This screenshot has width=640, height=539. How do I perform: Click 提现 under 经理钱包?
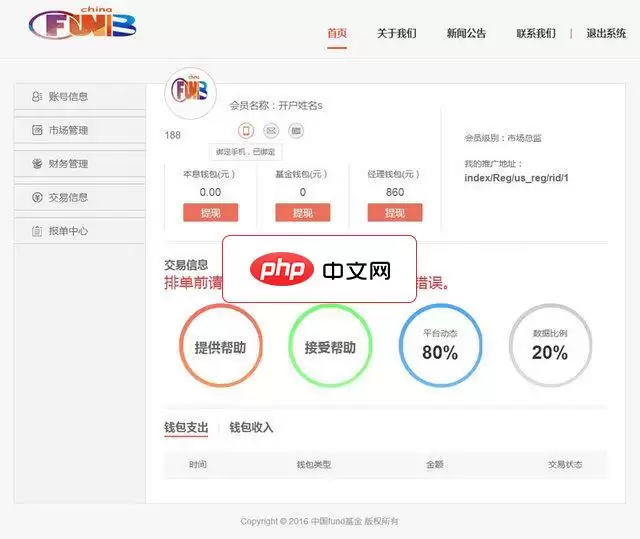coord(395,213)
